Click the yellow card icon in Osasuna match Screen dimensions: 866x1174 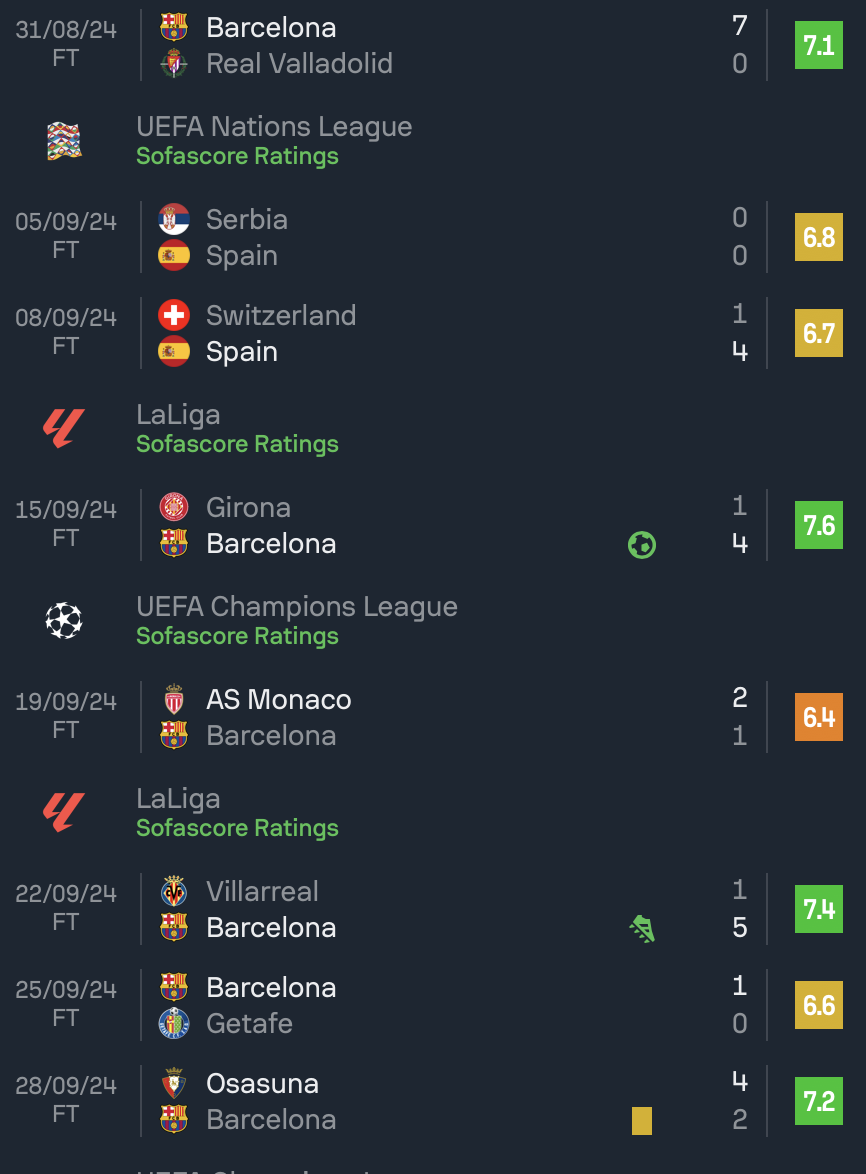click(x=641, y=1121)
